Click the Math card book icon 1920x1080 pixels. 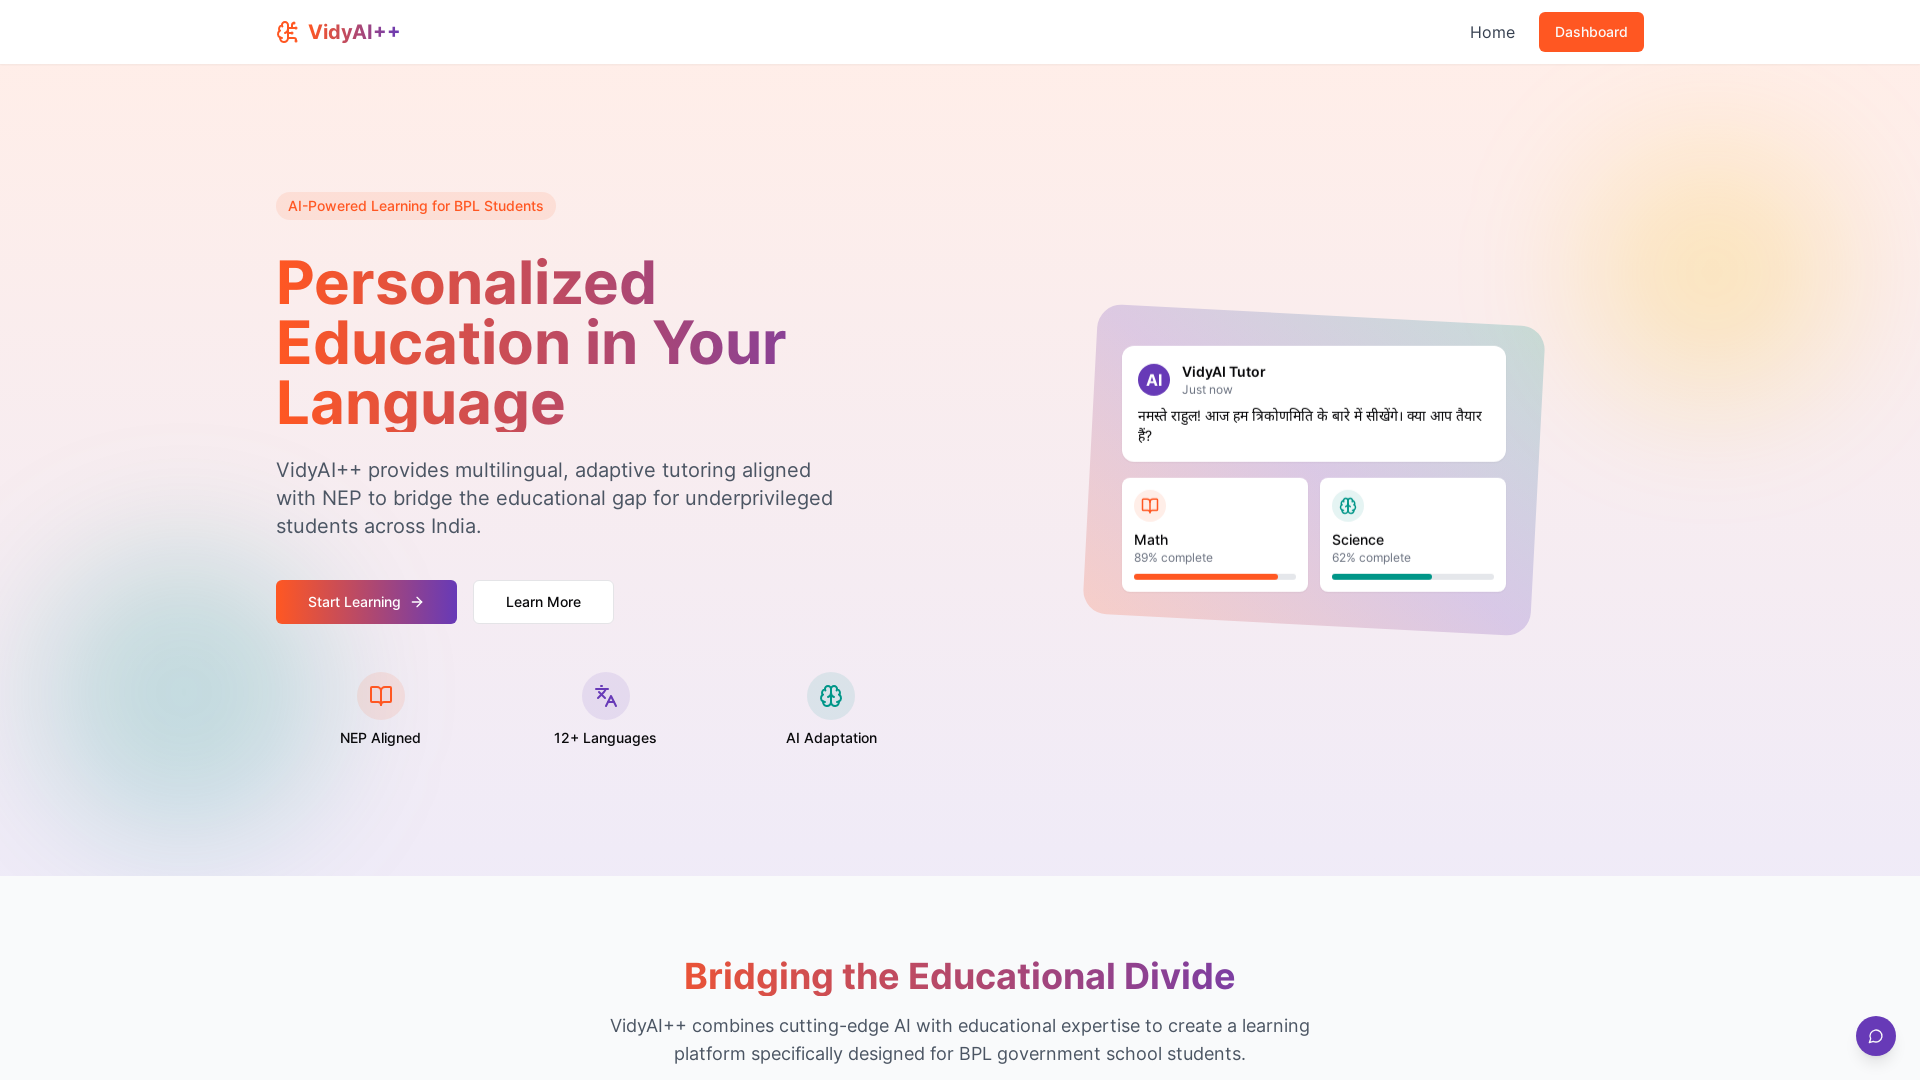click(x=1150, y=506)
